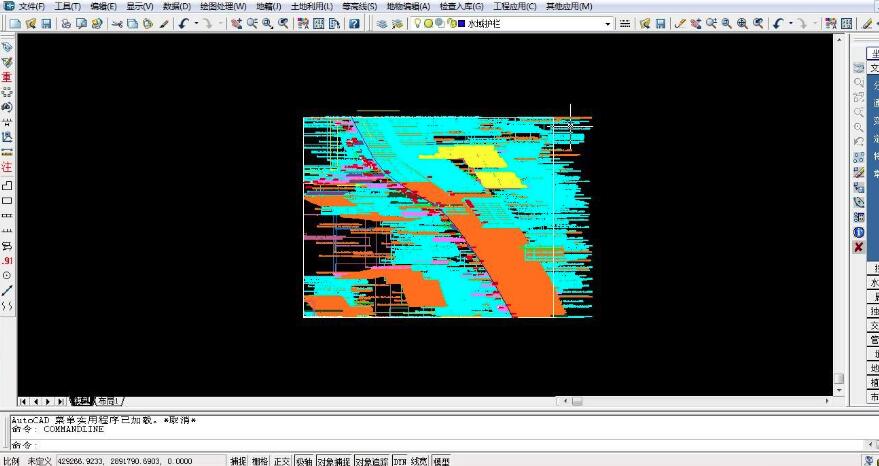
Task: Expand undo history arrow in right toolbar group
Action: click(790, 24)
